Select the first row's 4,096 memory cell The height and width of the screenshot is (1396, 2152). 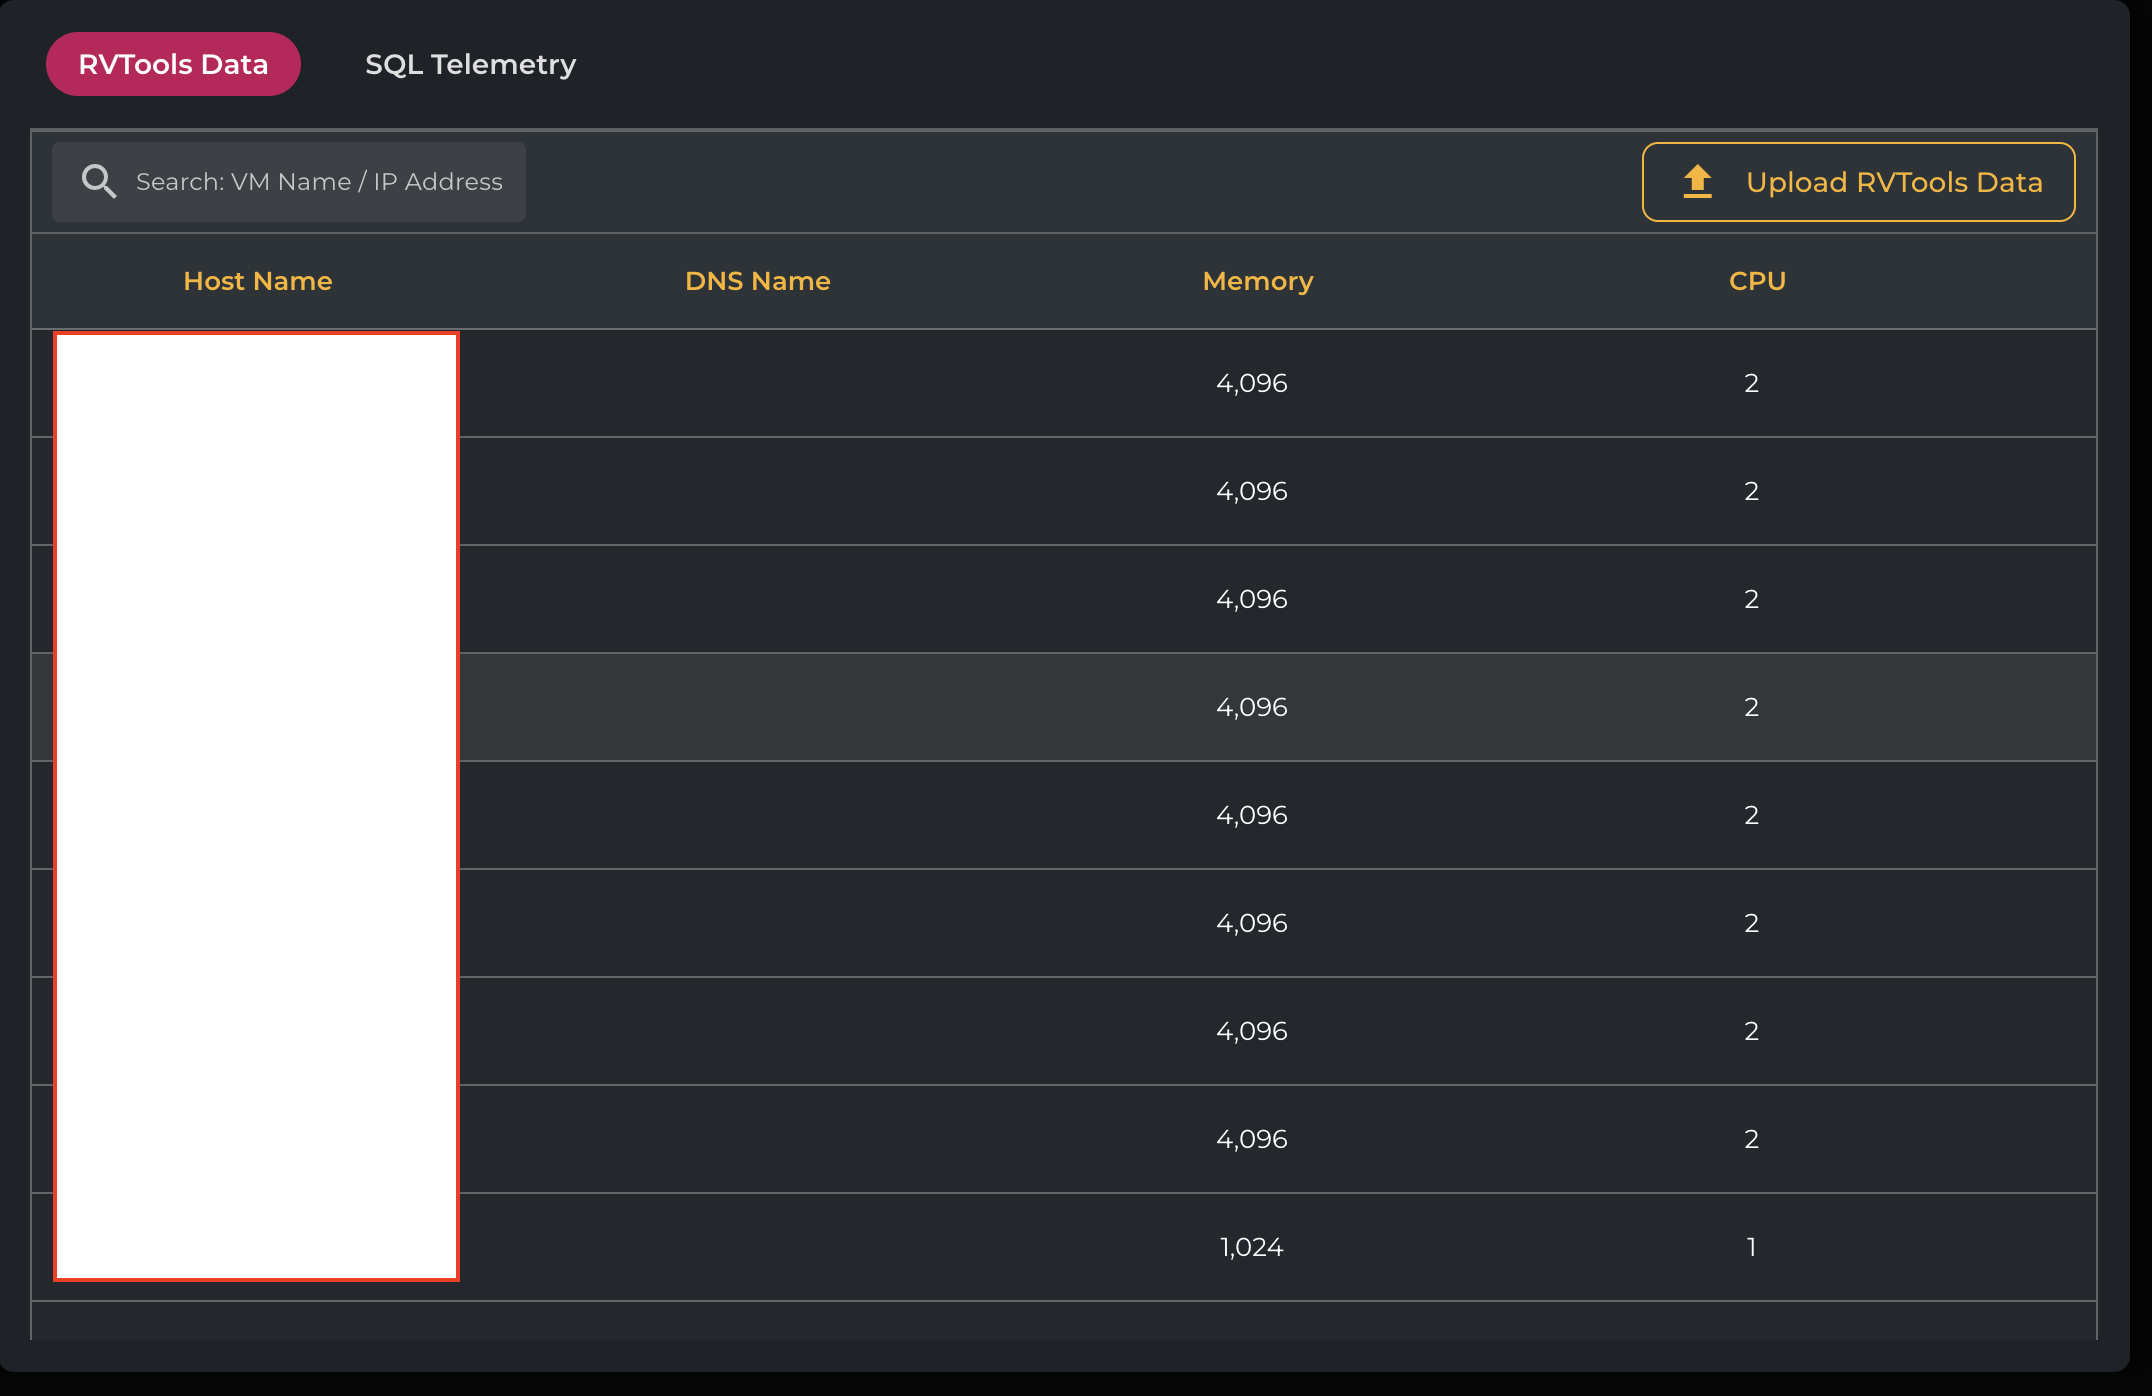pos(1251,383)
